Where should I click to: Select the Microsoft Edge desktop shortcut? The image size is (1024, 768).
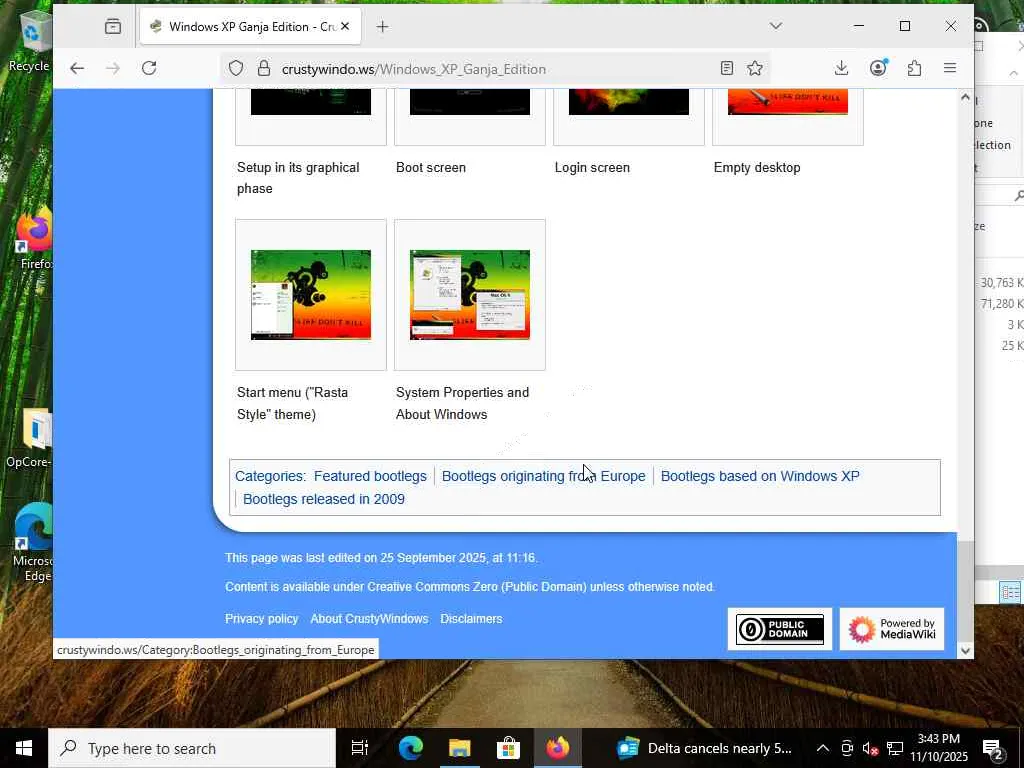34,542
